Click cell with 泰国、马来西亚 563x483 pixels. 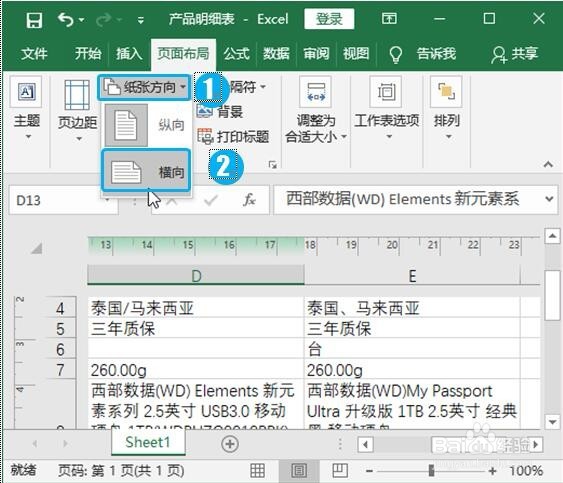[412, 308]
